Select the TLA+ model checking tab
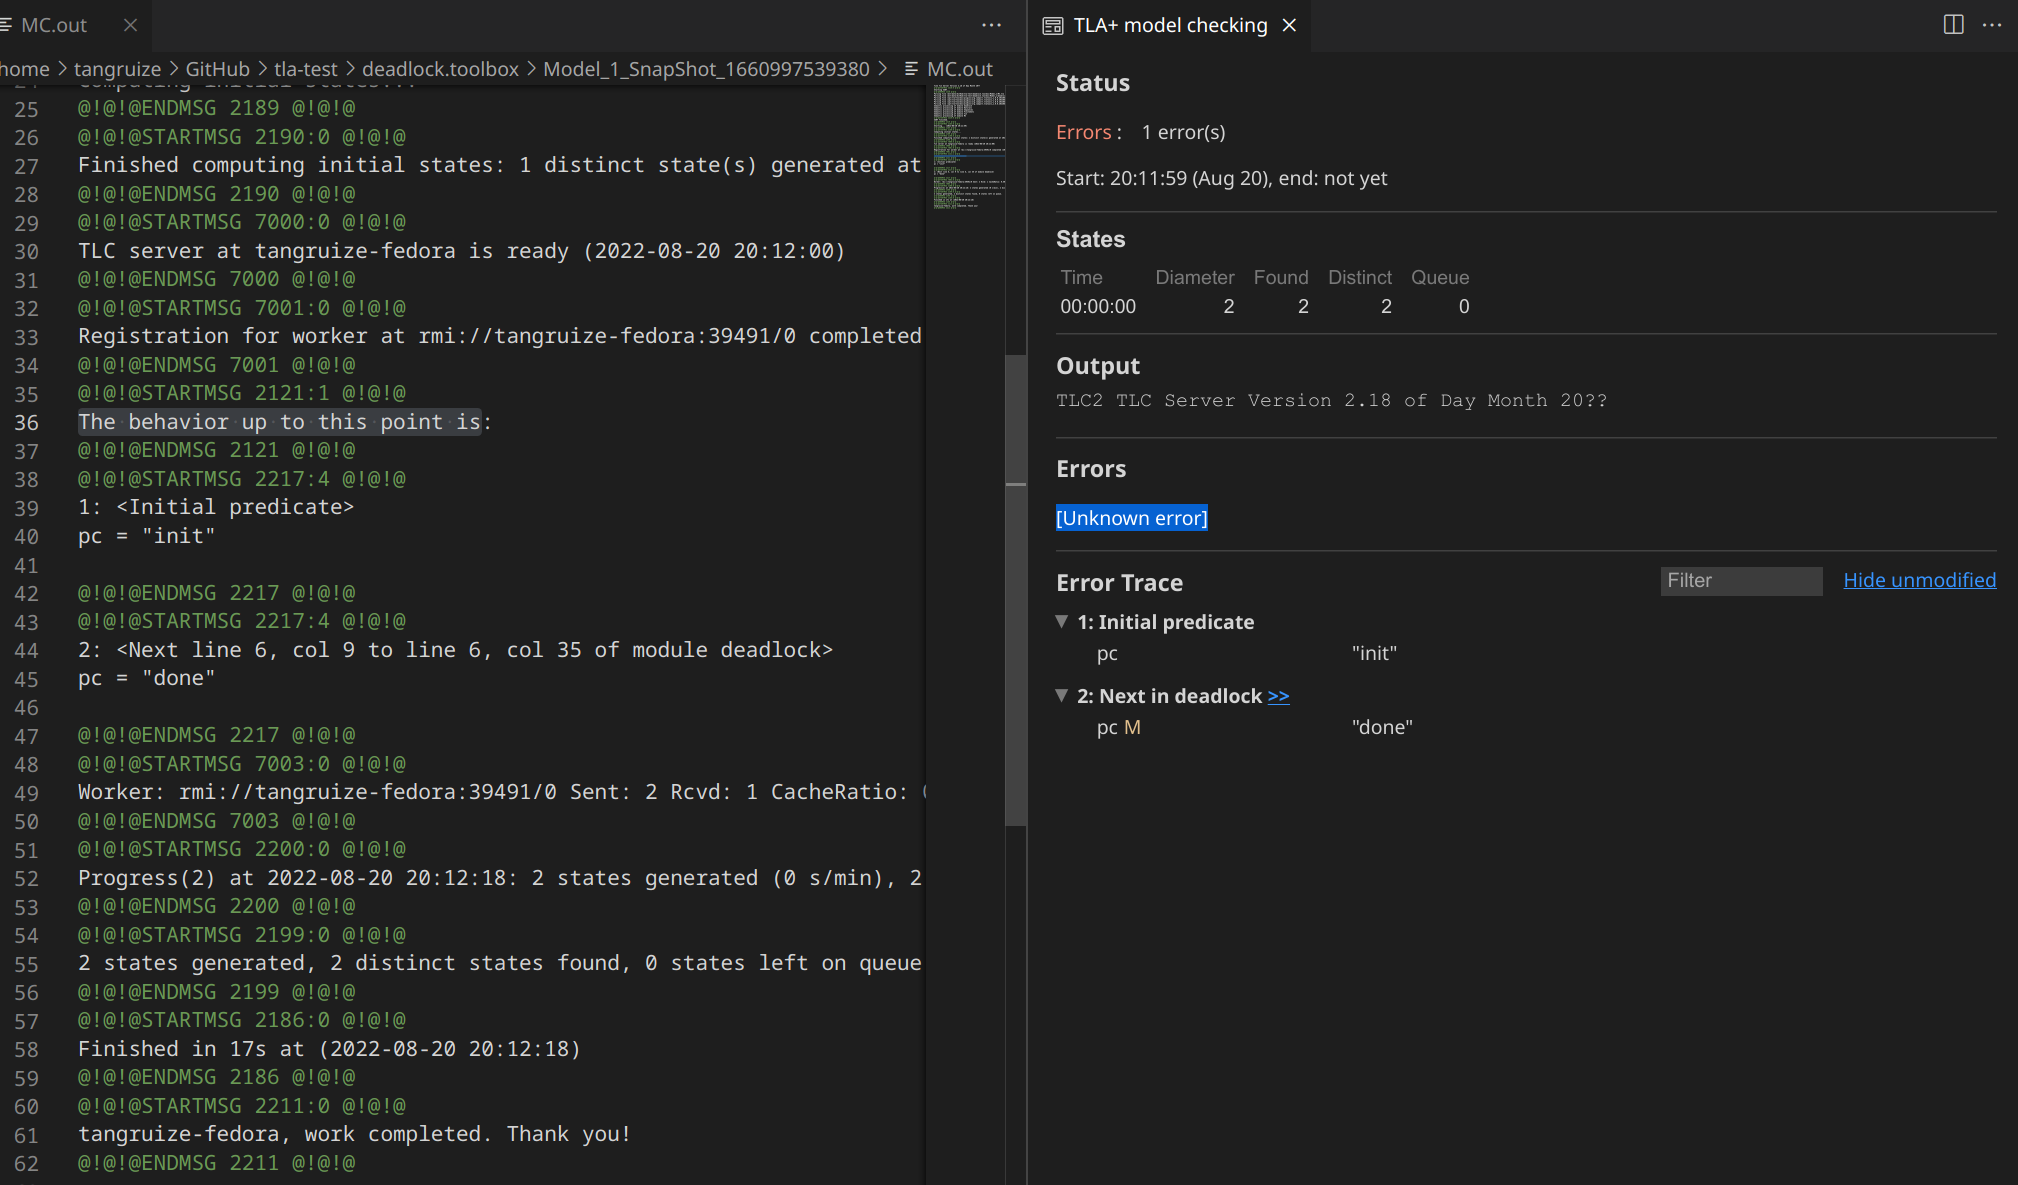The width and height of the screenshot is (2018, 1185). click(x=1170, y=25)
